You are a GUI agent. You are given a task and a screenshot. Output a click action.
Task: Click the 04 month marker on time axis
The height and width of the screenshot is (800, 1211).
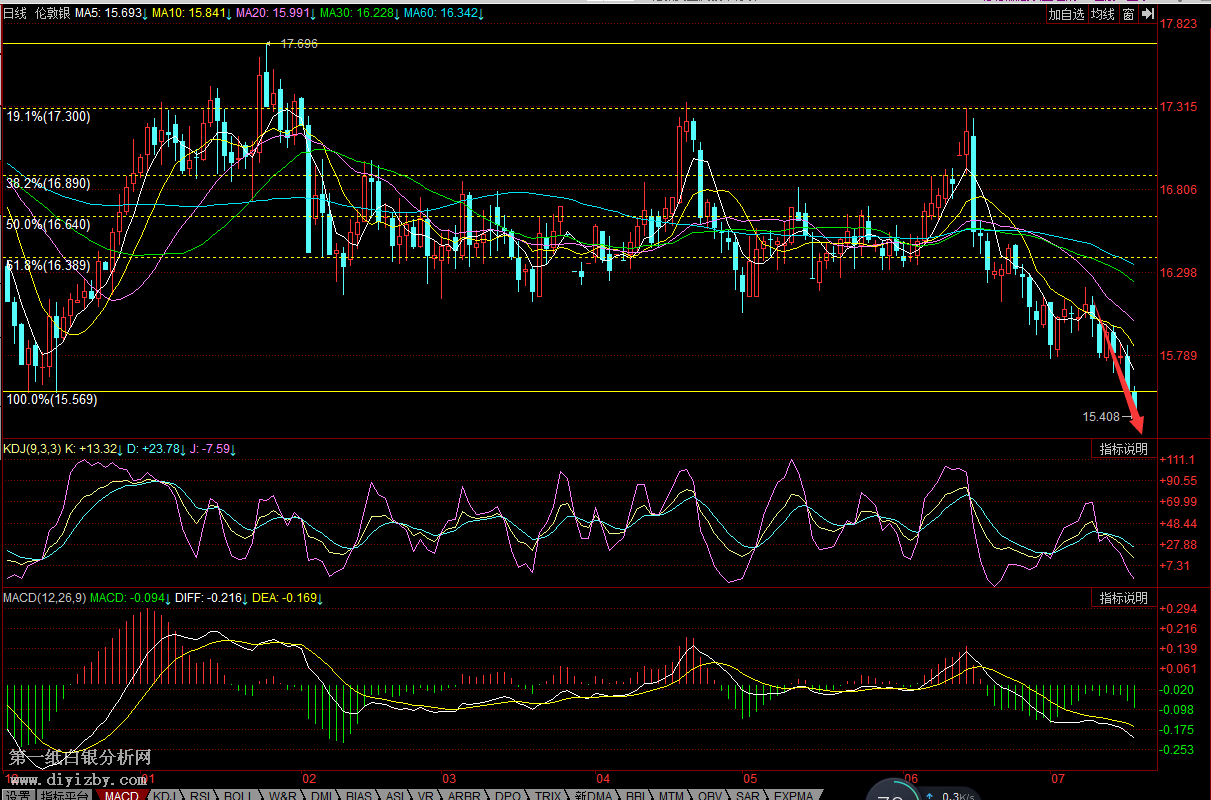[603, 778]
